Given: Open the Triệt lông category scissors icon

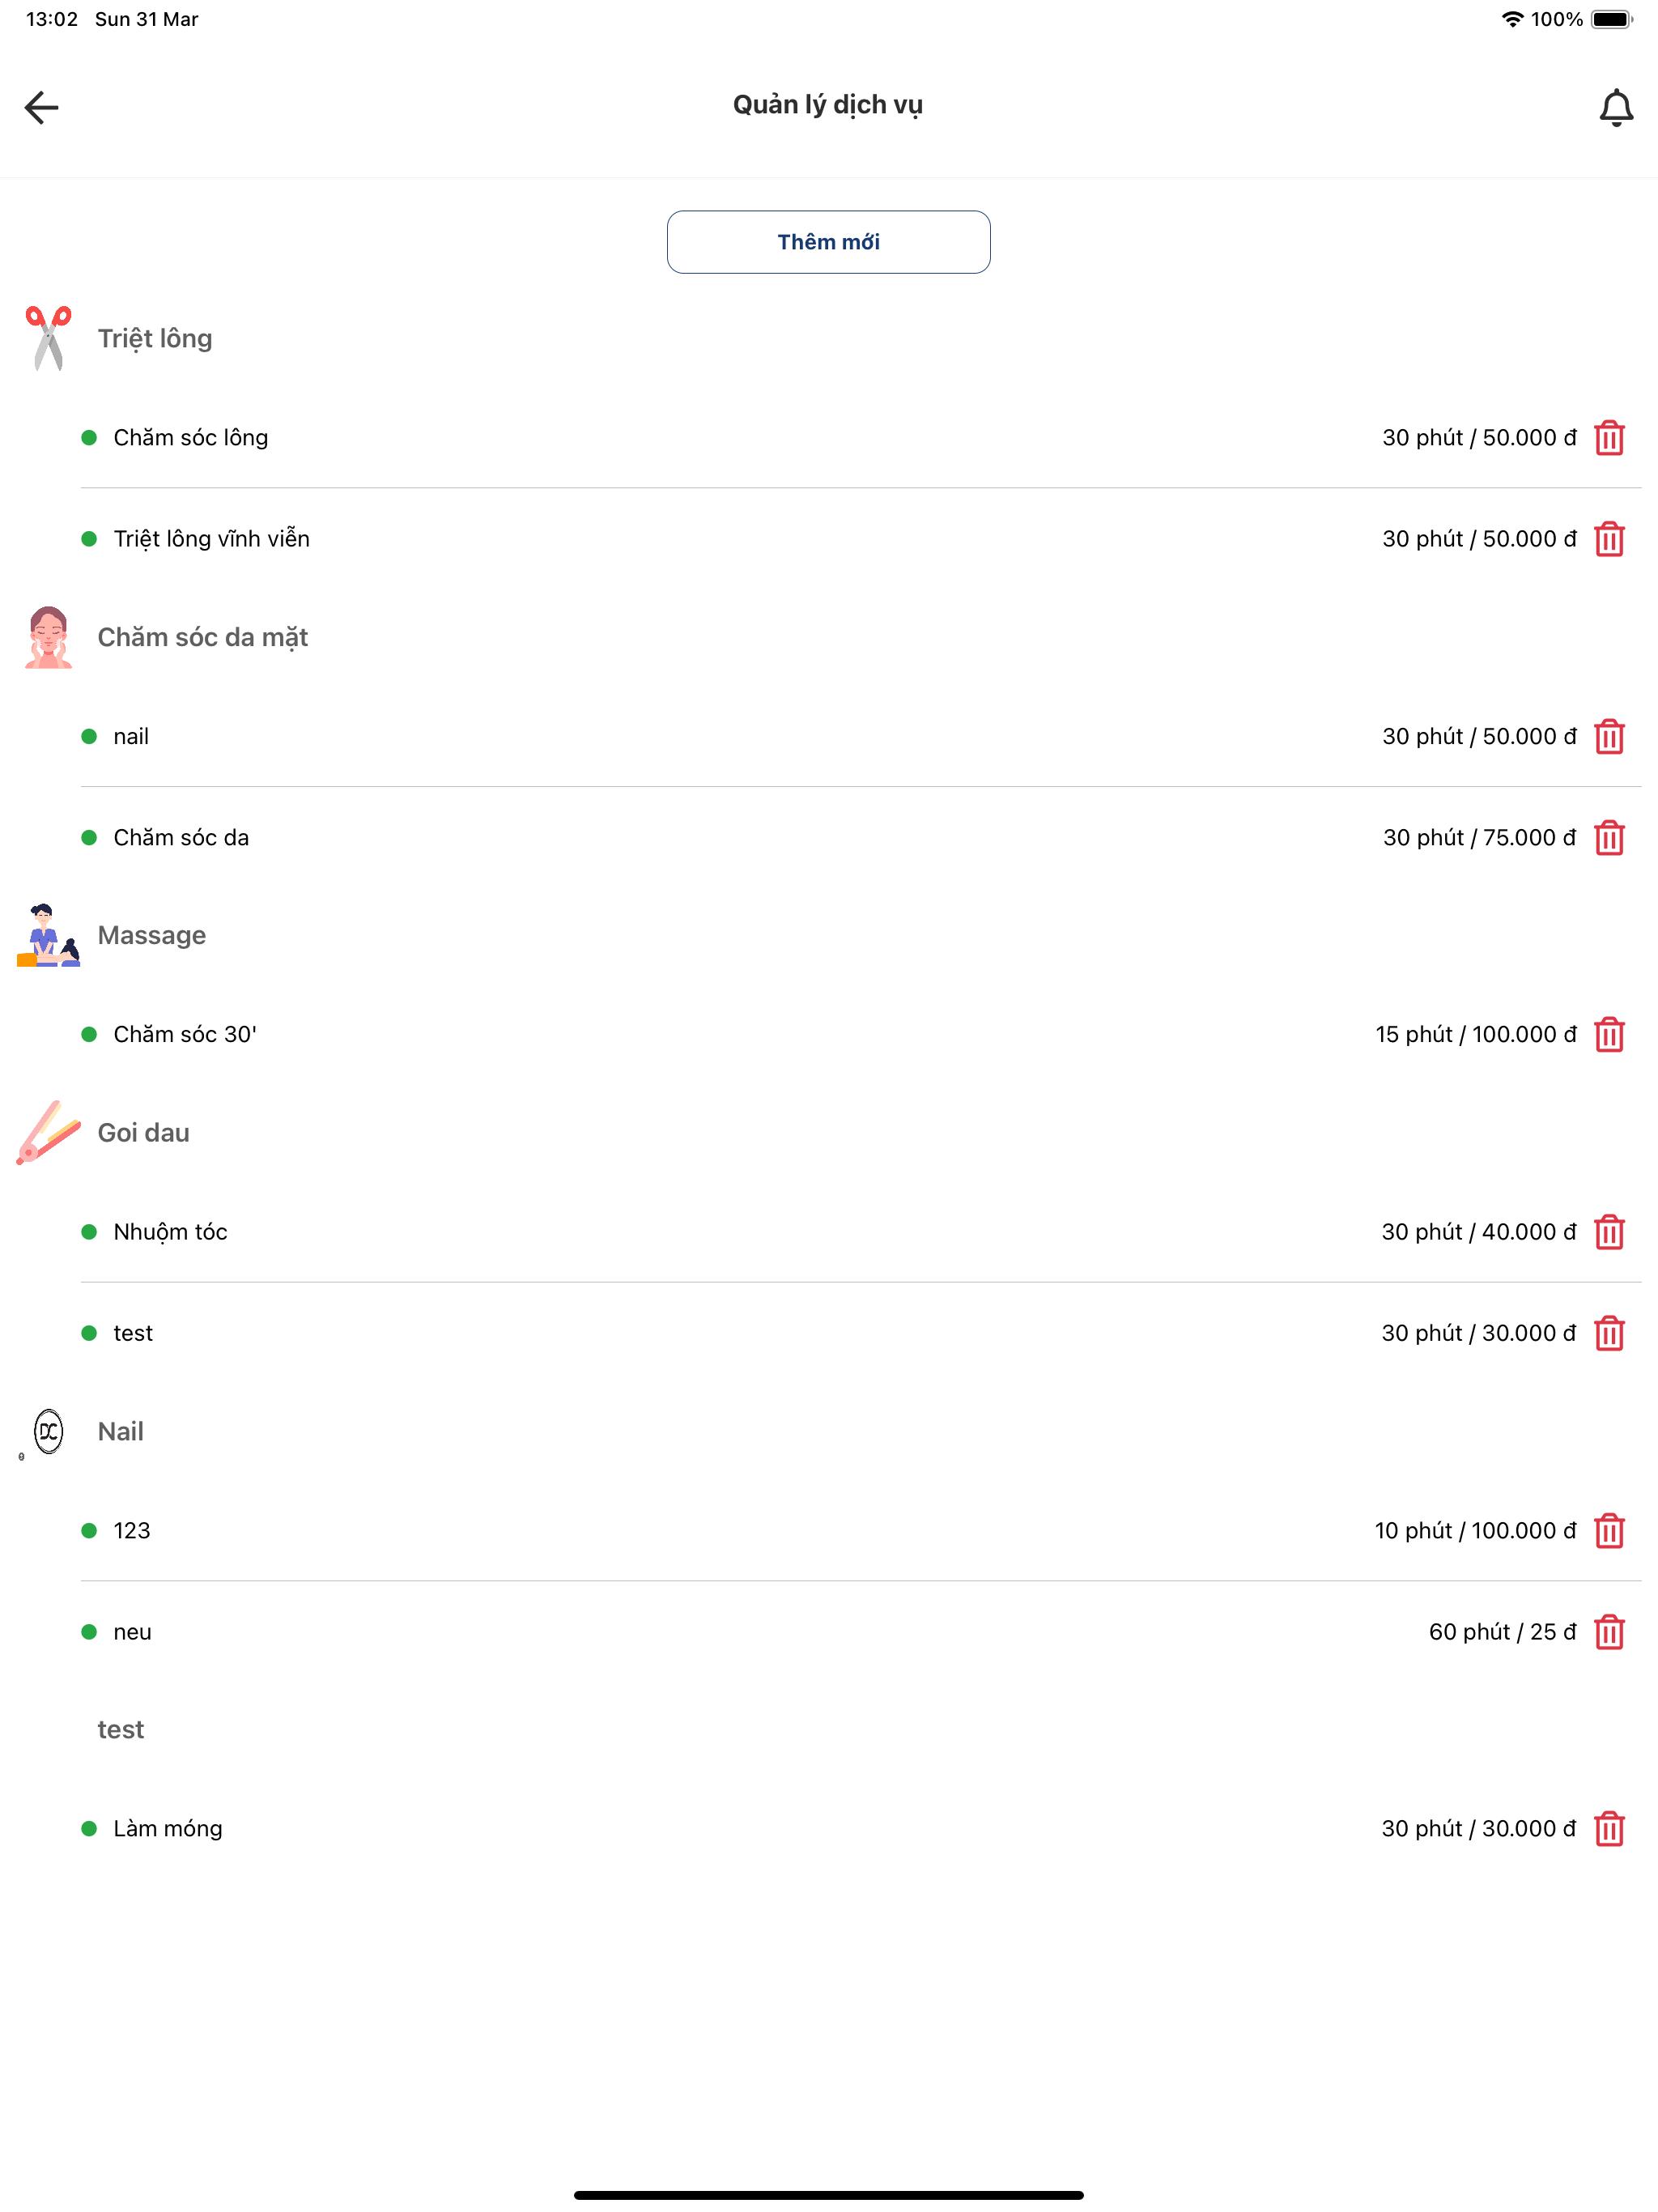Looking at the screenshot, I should tap(48, 339).
